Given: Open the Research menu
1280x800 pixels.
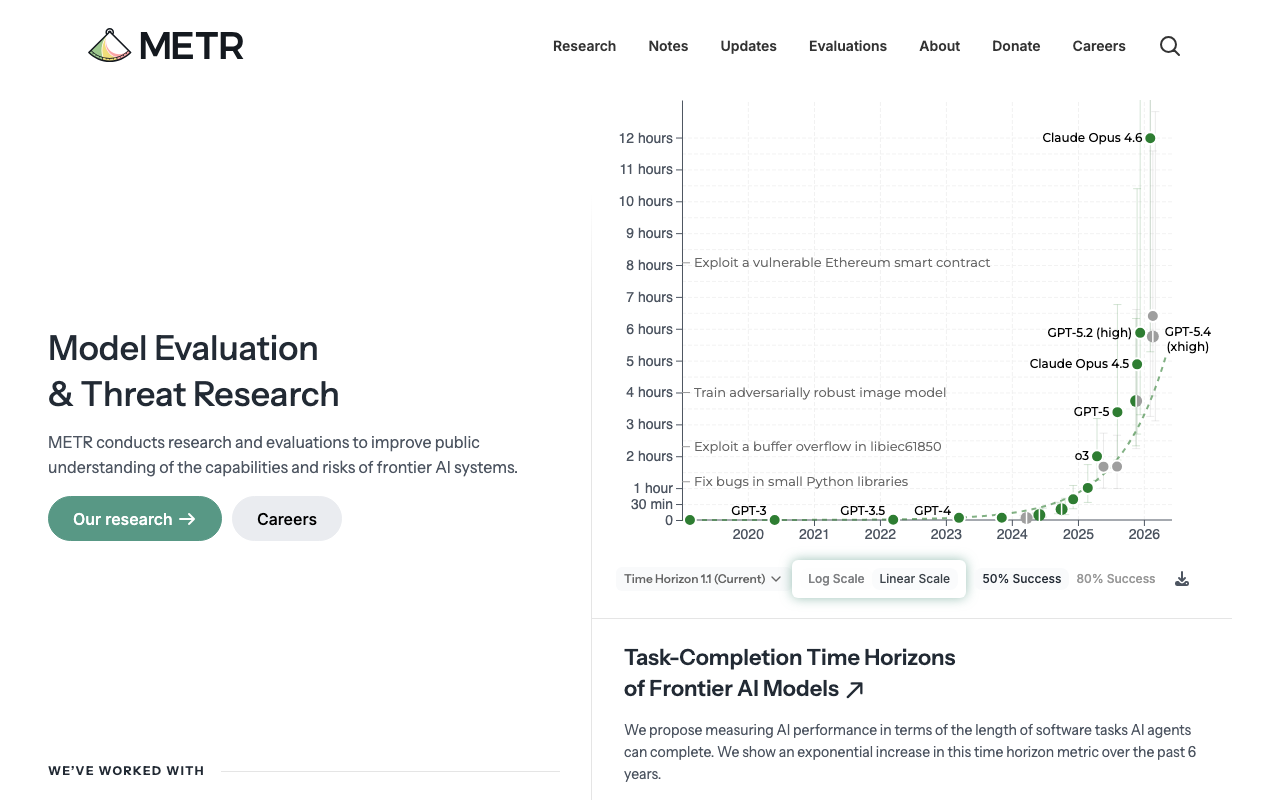Looking at the screenshot, I should (x=584, y=46).
